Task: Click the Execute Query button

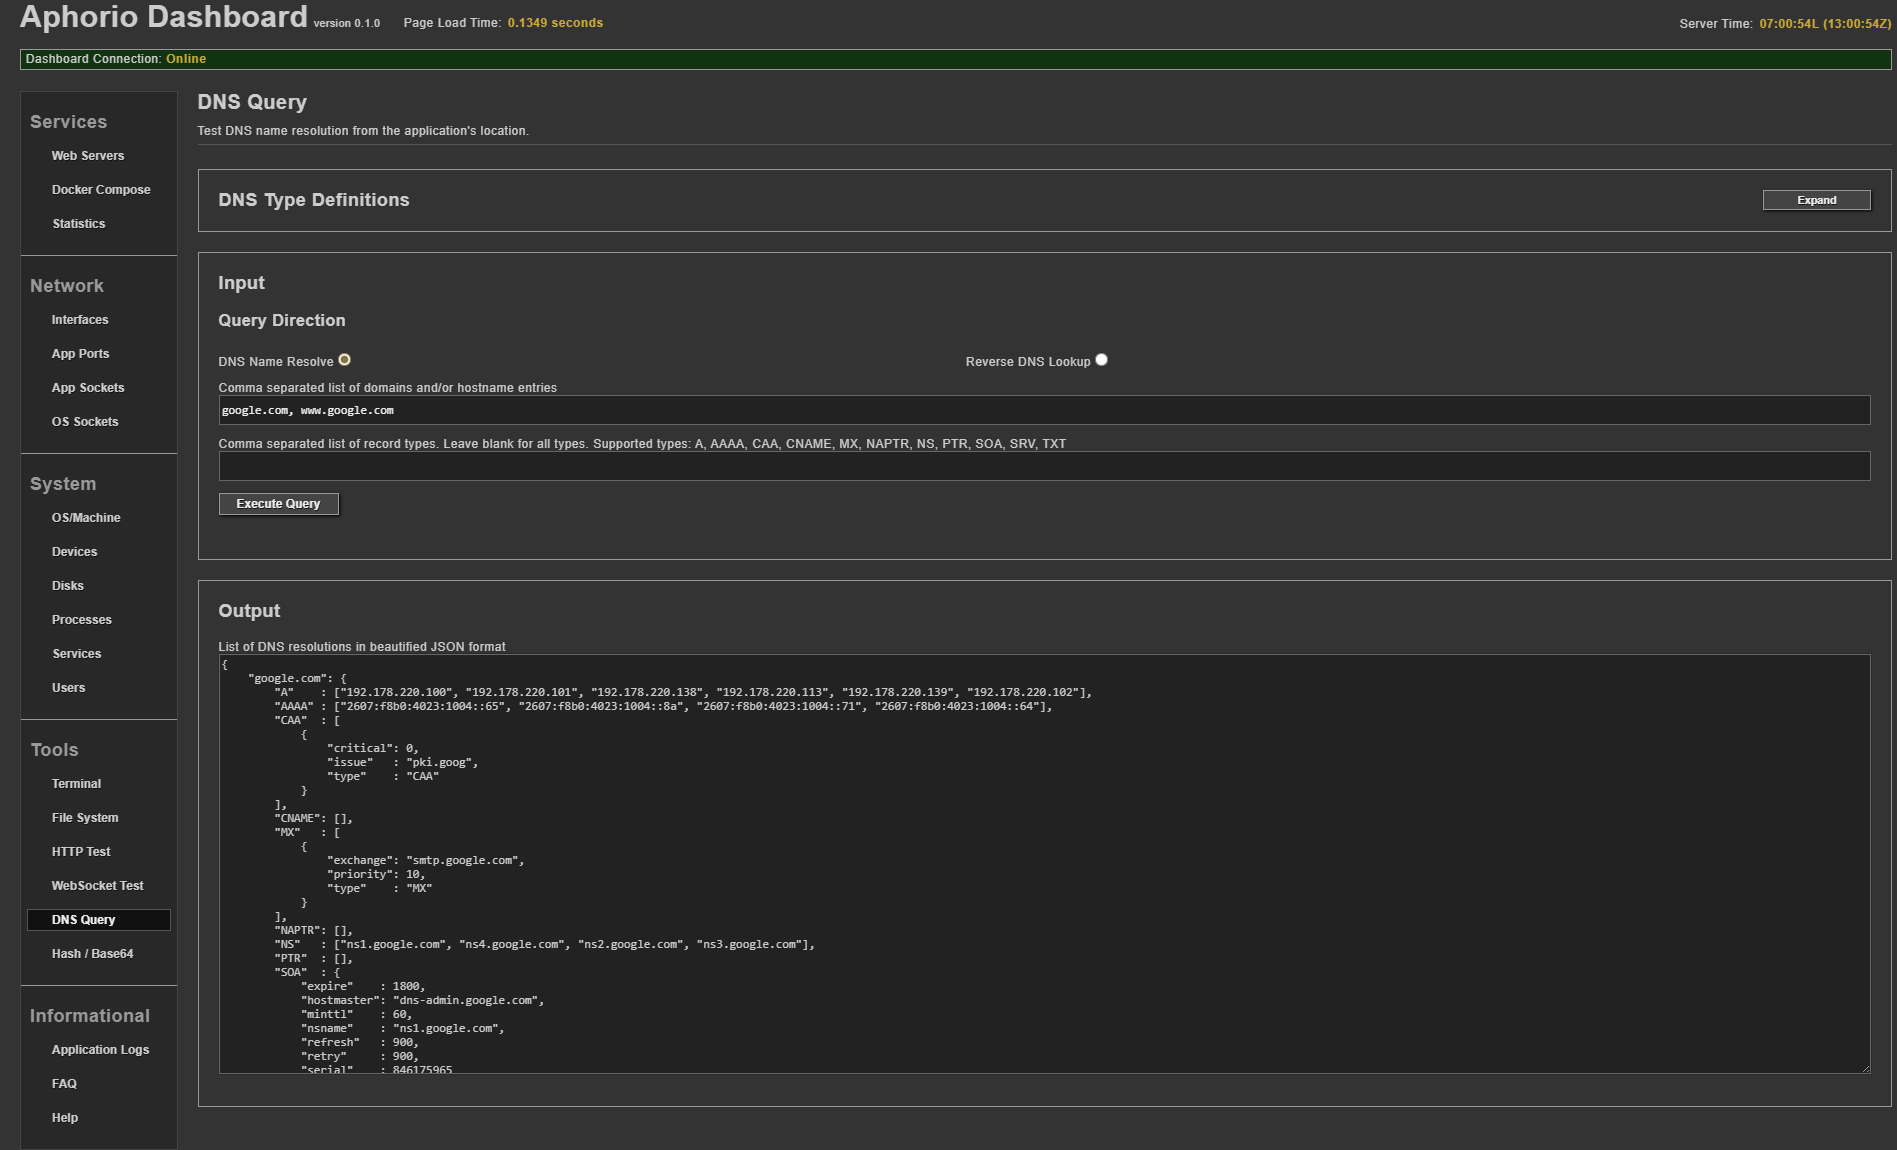Action: [278, 504]
